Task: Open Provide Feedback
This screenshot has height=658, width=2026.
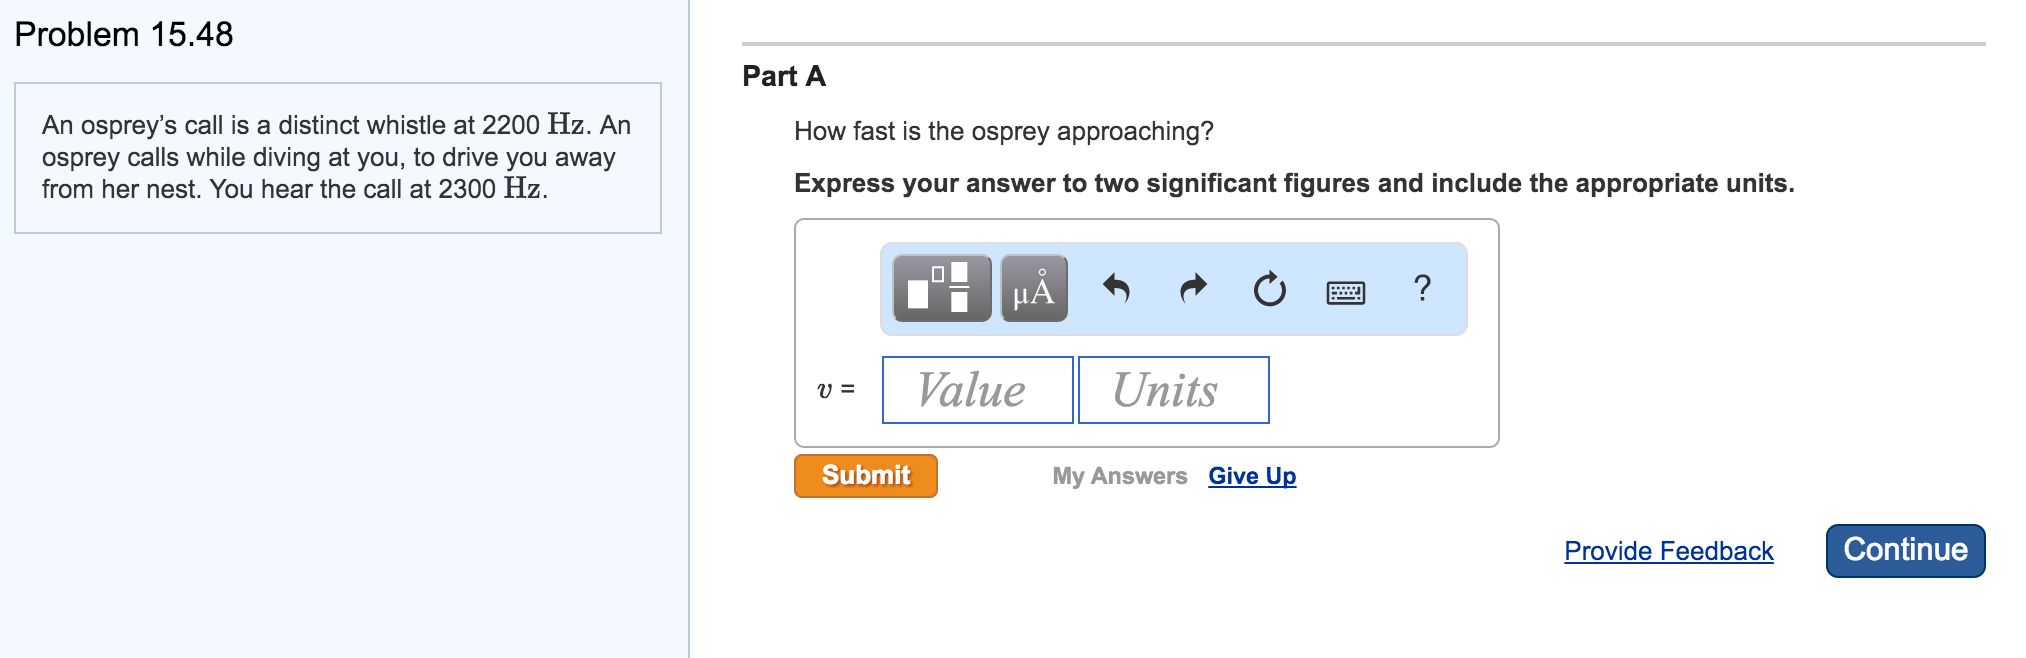Action: pos(1668,551)
